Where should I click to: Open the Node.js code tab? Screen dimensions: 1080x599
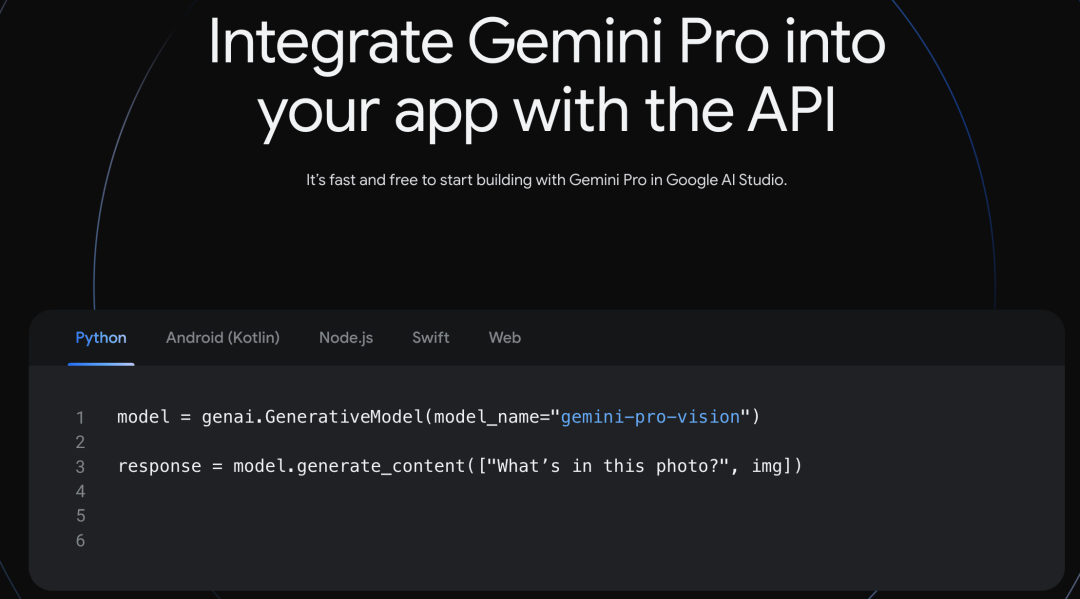pyautogui.click(x=346, y=338)
